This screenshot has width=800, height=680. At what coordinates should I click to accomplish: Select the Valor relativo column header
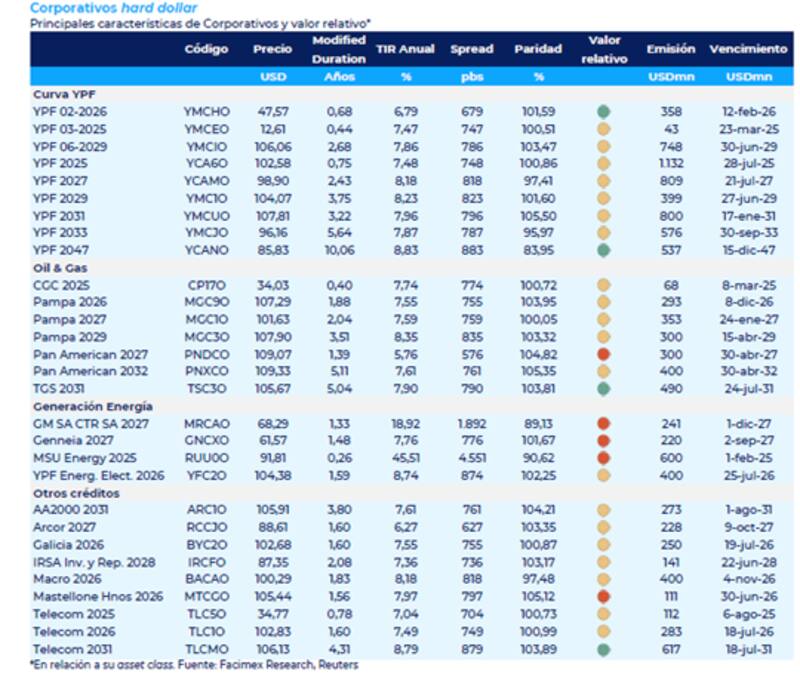click(x=603, y=49)
